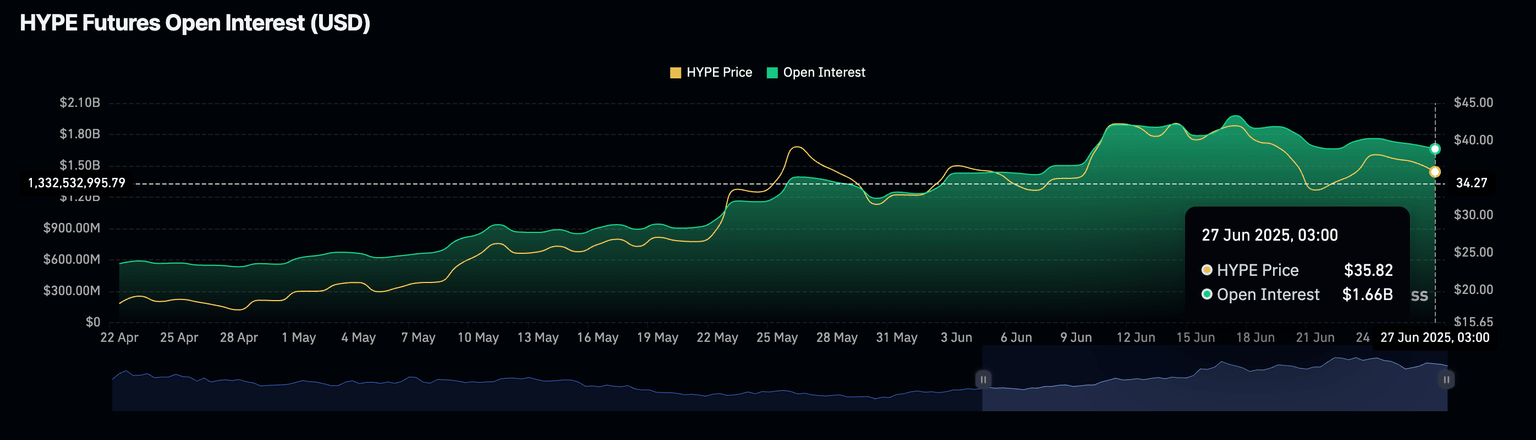Click the yellow HYPE Price legend swatch

pos(676,73)
